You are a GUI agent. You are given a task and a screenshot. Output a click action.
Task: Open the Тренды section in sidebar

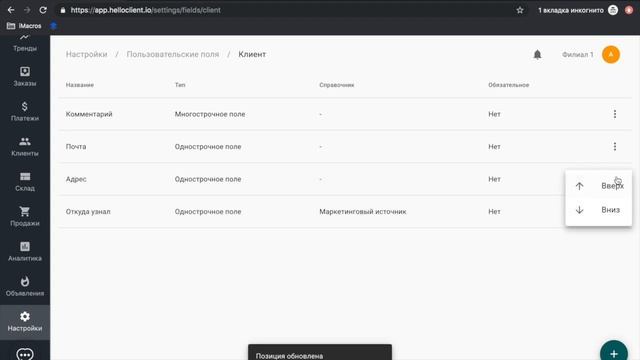[25, 44]
